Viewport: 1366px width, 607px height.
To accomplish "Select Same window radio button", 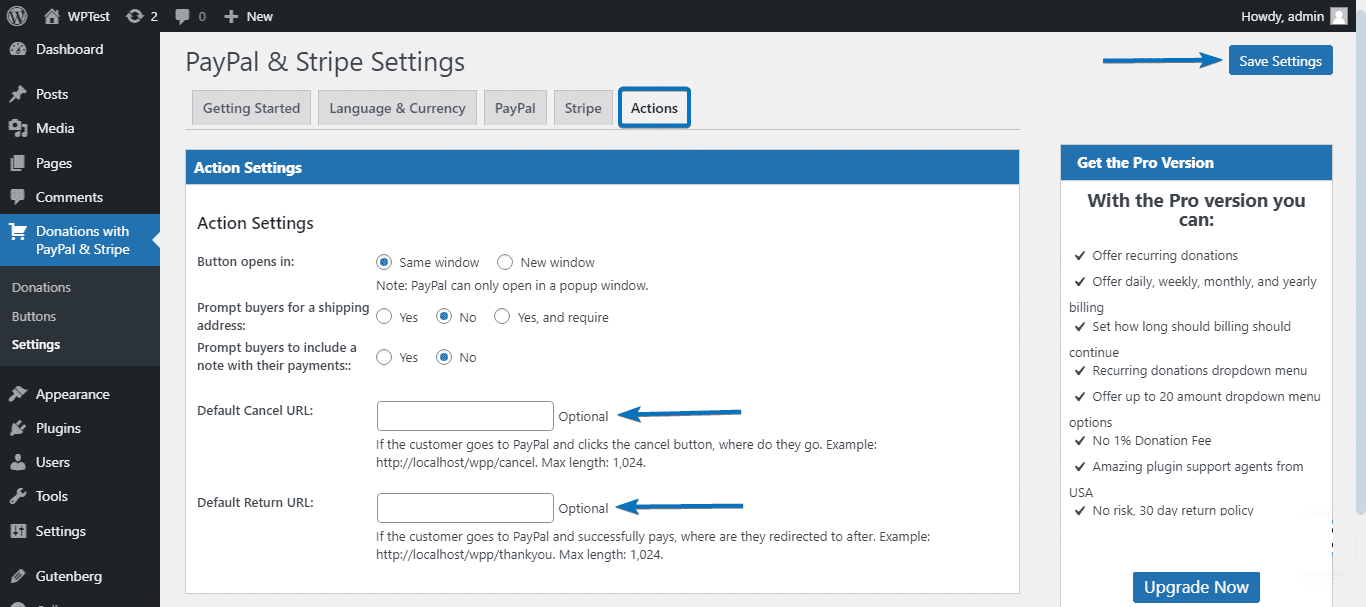I will point(384,262).
